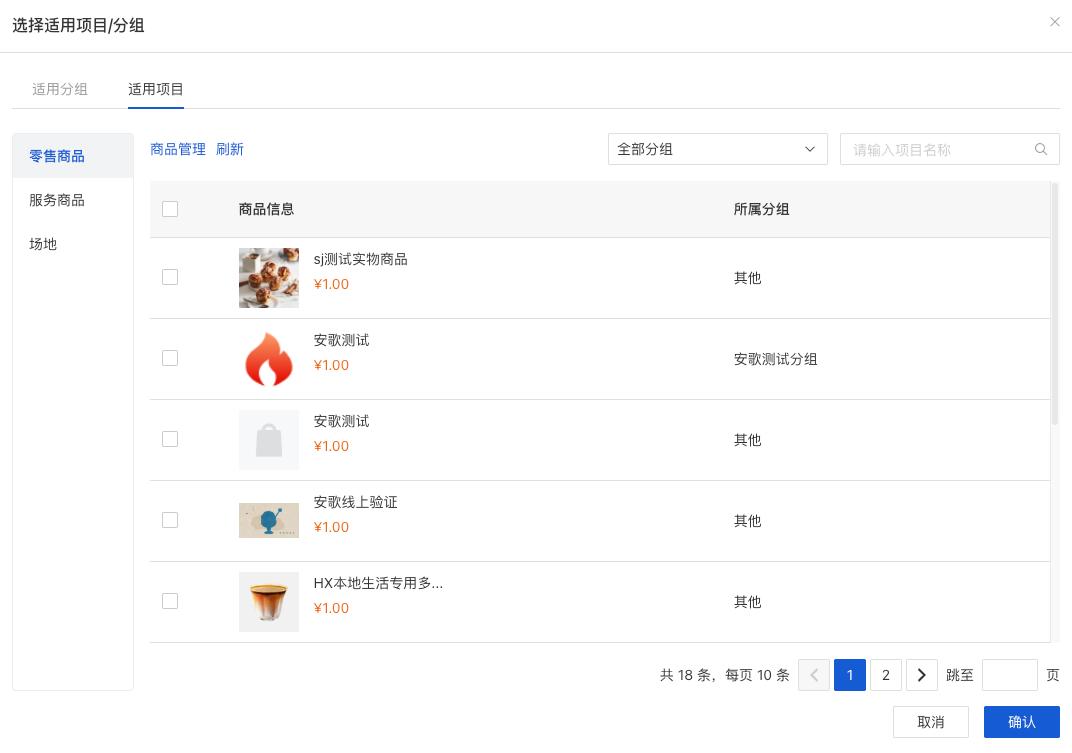Viewport: 1072px width, 753px height.
Task: Click the ¥1.00 price of sj测试实物商品
Action: [x=331, y=284]
